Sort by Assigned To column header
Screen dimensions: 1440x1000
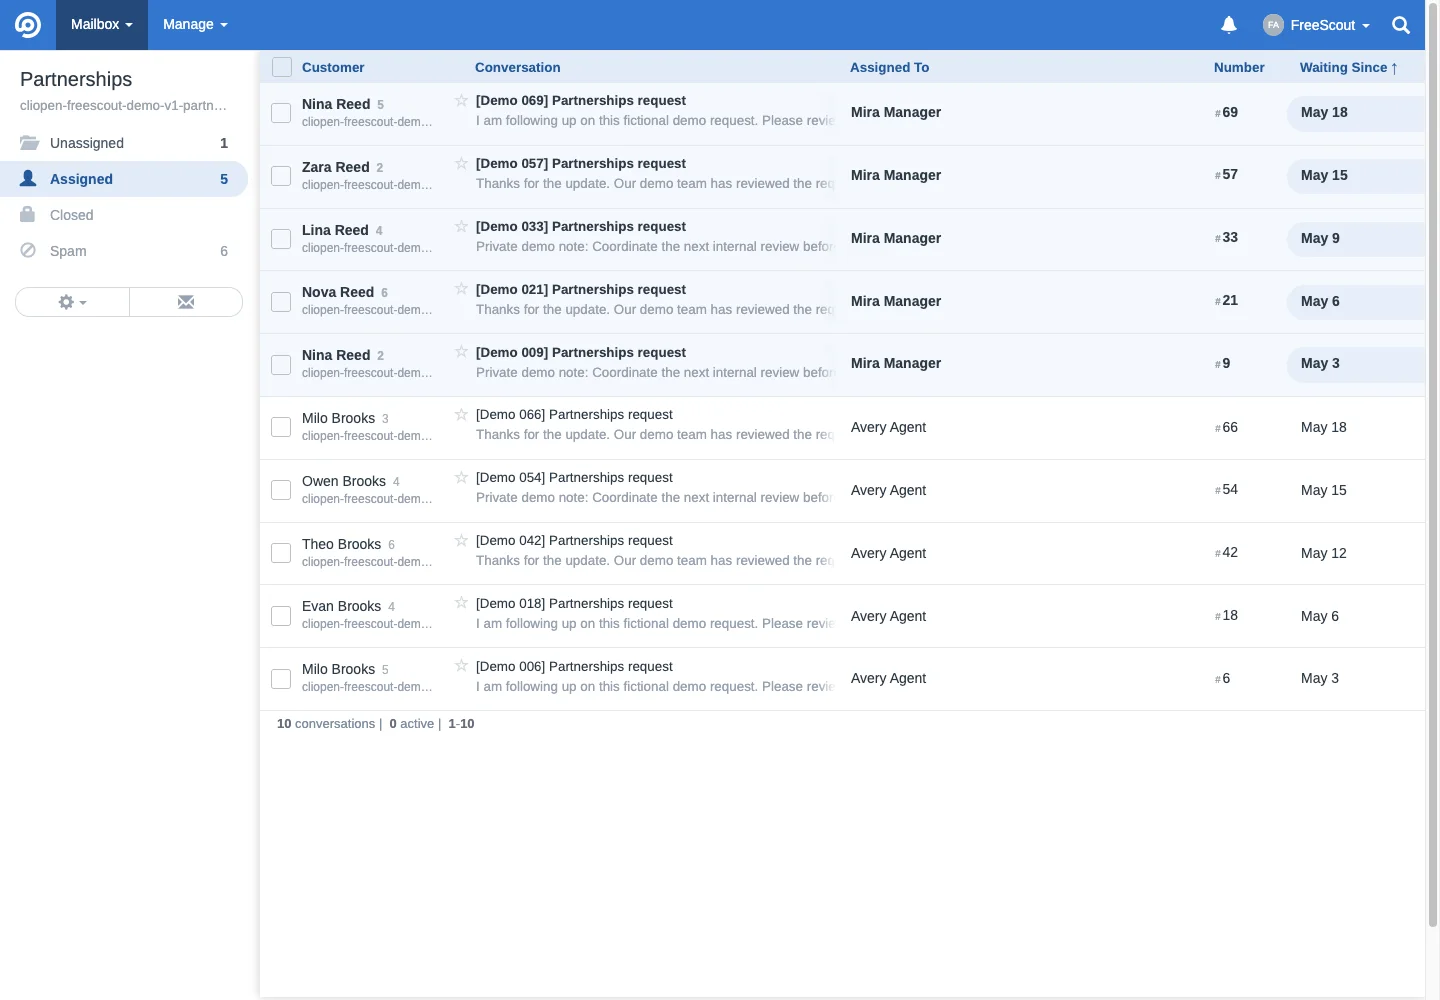click(889, 67)
